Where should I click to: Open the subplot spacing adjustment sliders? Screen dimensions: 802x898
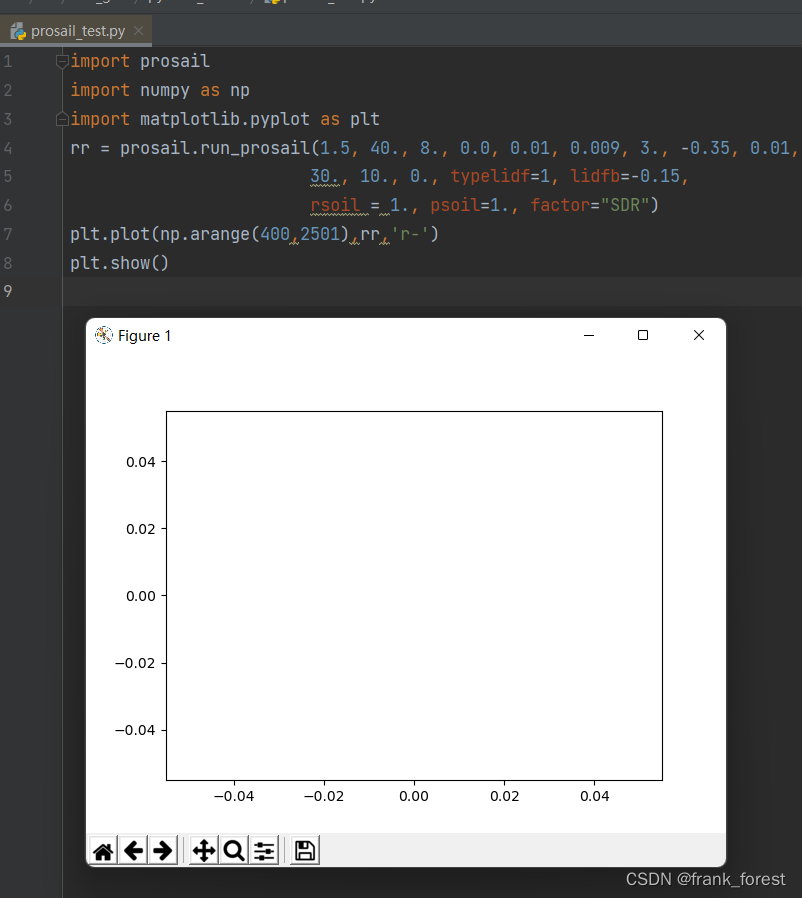264,850
